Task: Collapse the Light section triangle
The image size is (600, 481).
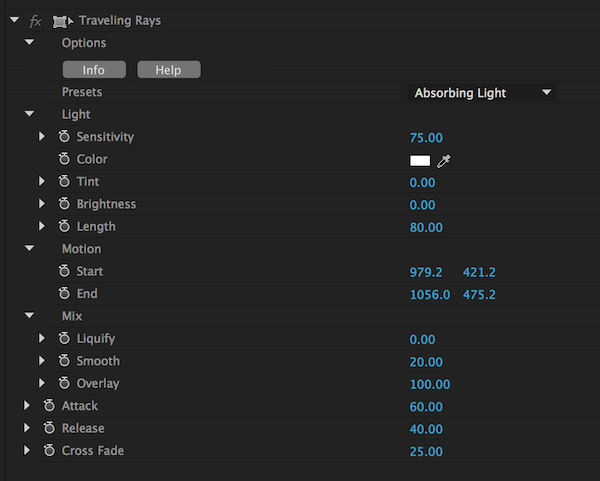Action: [29, 115]
